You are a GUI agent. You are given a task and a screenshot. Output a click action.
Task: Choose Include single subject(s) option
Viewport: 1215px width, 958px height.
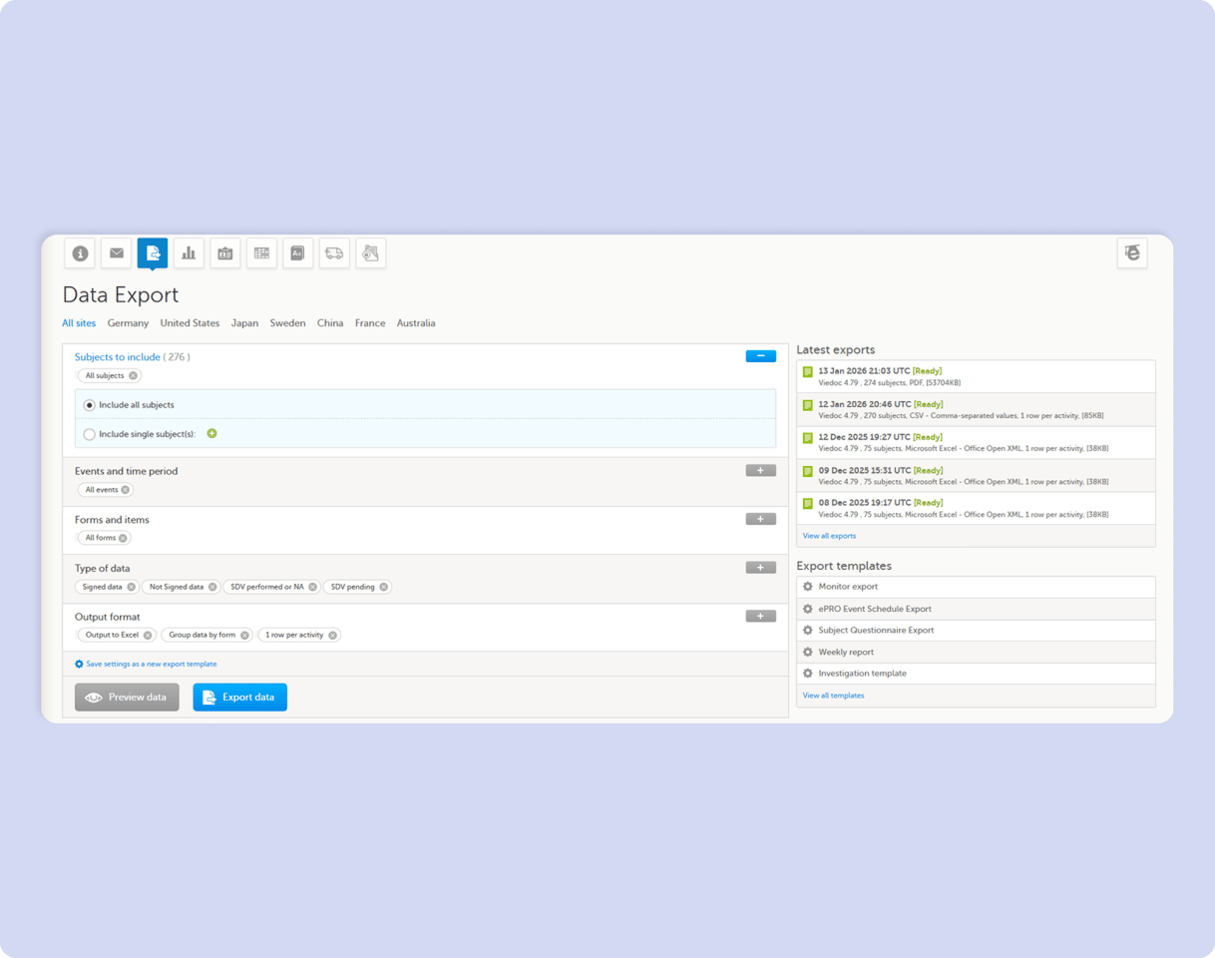tap(89, 434)
